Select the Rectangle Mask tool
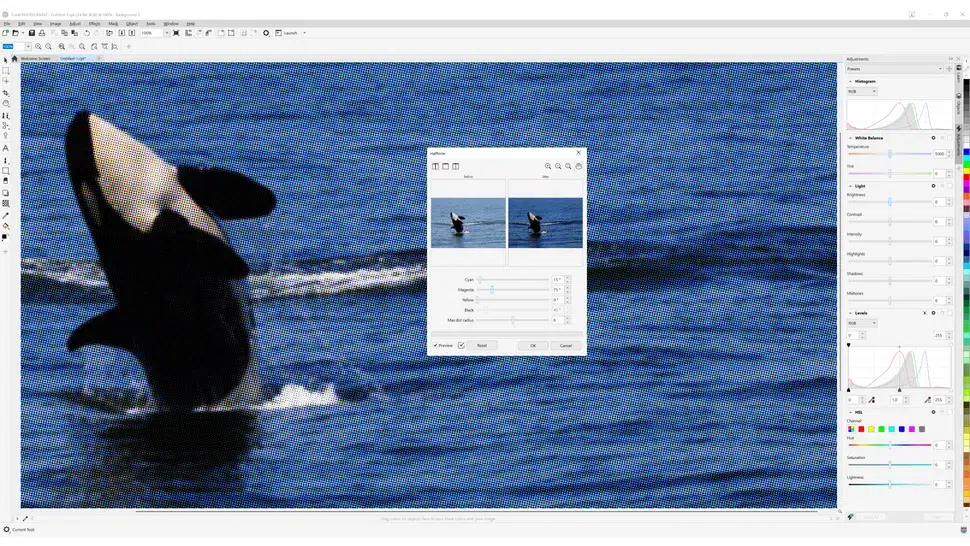This screenshot has width=970, height=546. coord(5,71)
